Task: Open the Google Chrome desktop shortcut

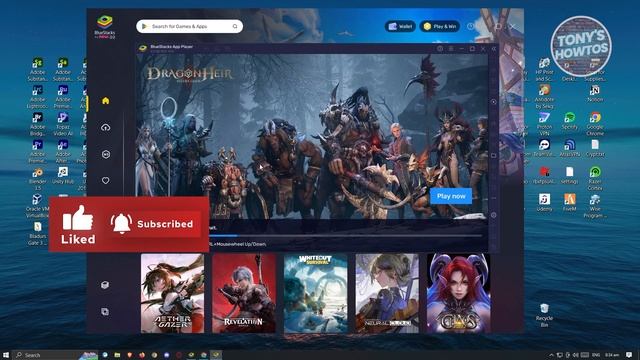Action: (595, 124)
